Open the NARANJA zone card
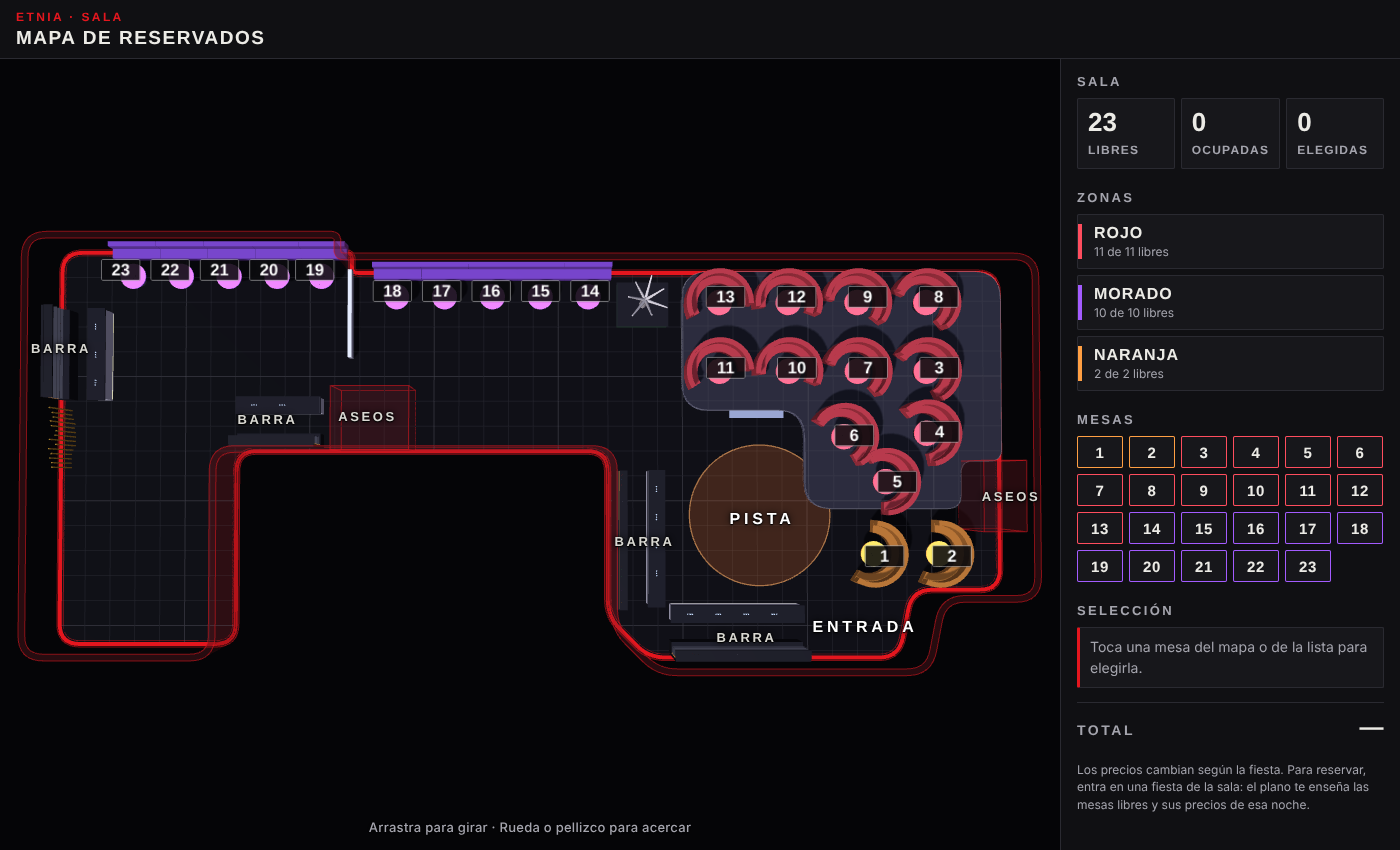 1230,363
